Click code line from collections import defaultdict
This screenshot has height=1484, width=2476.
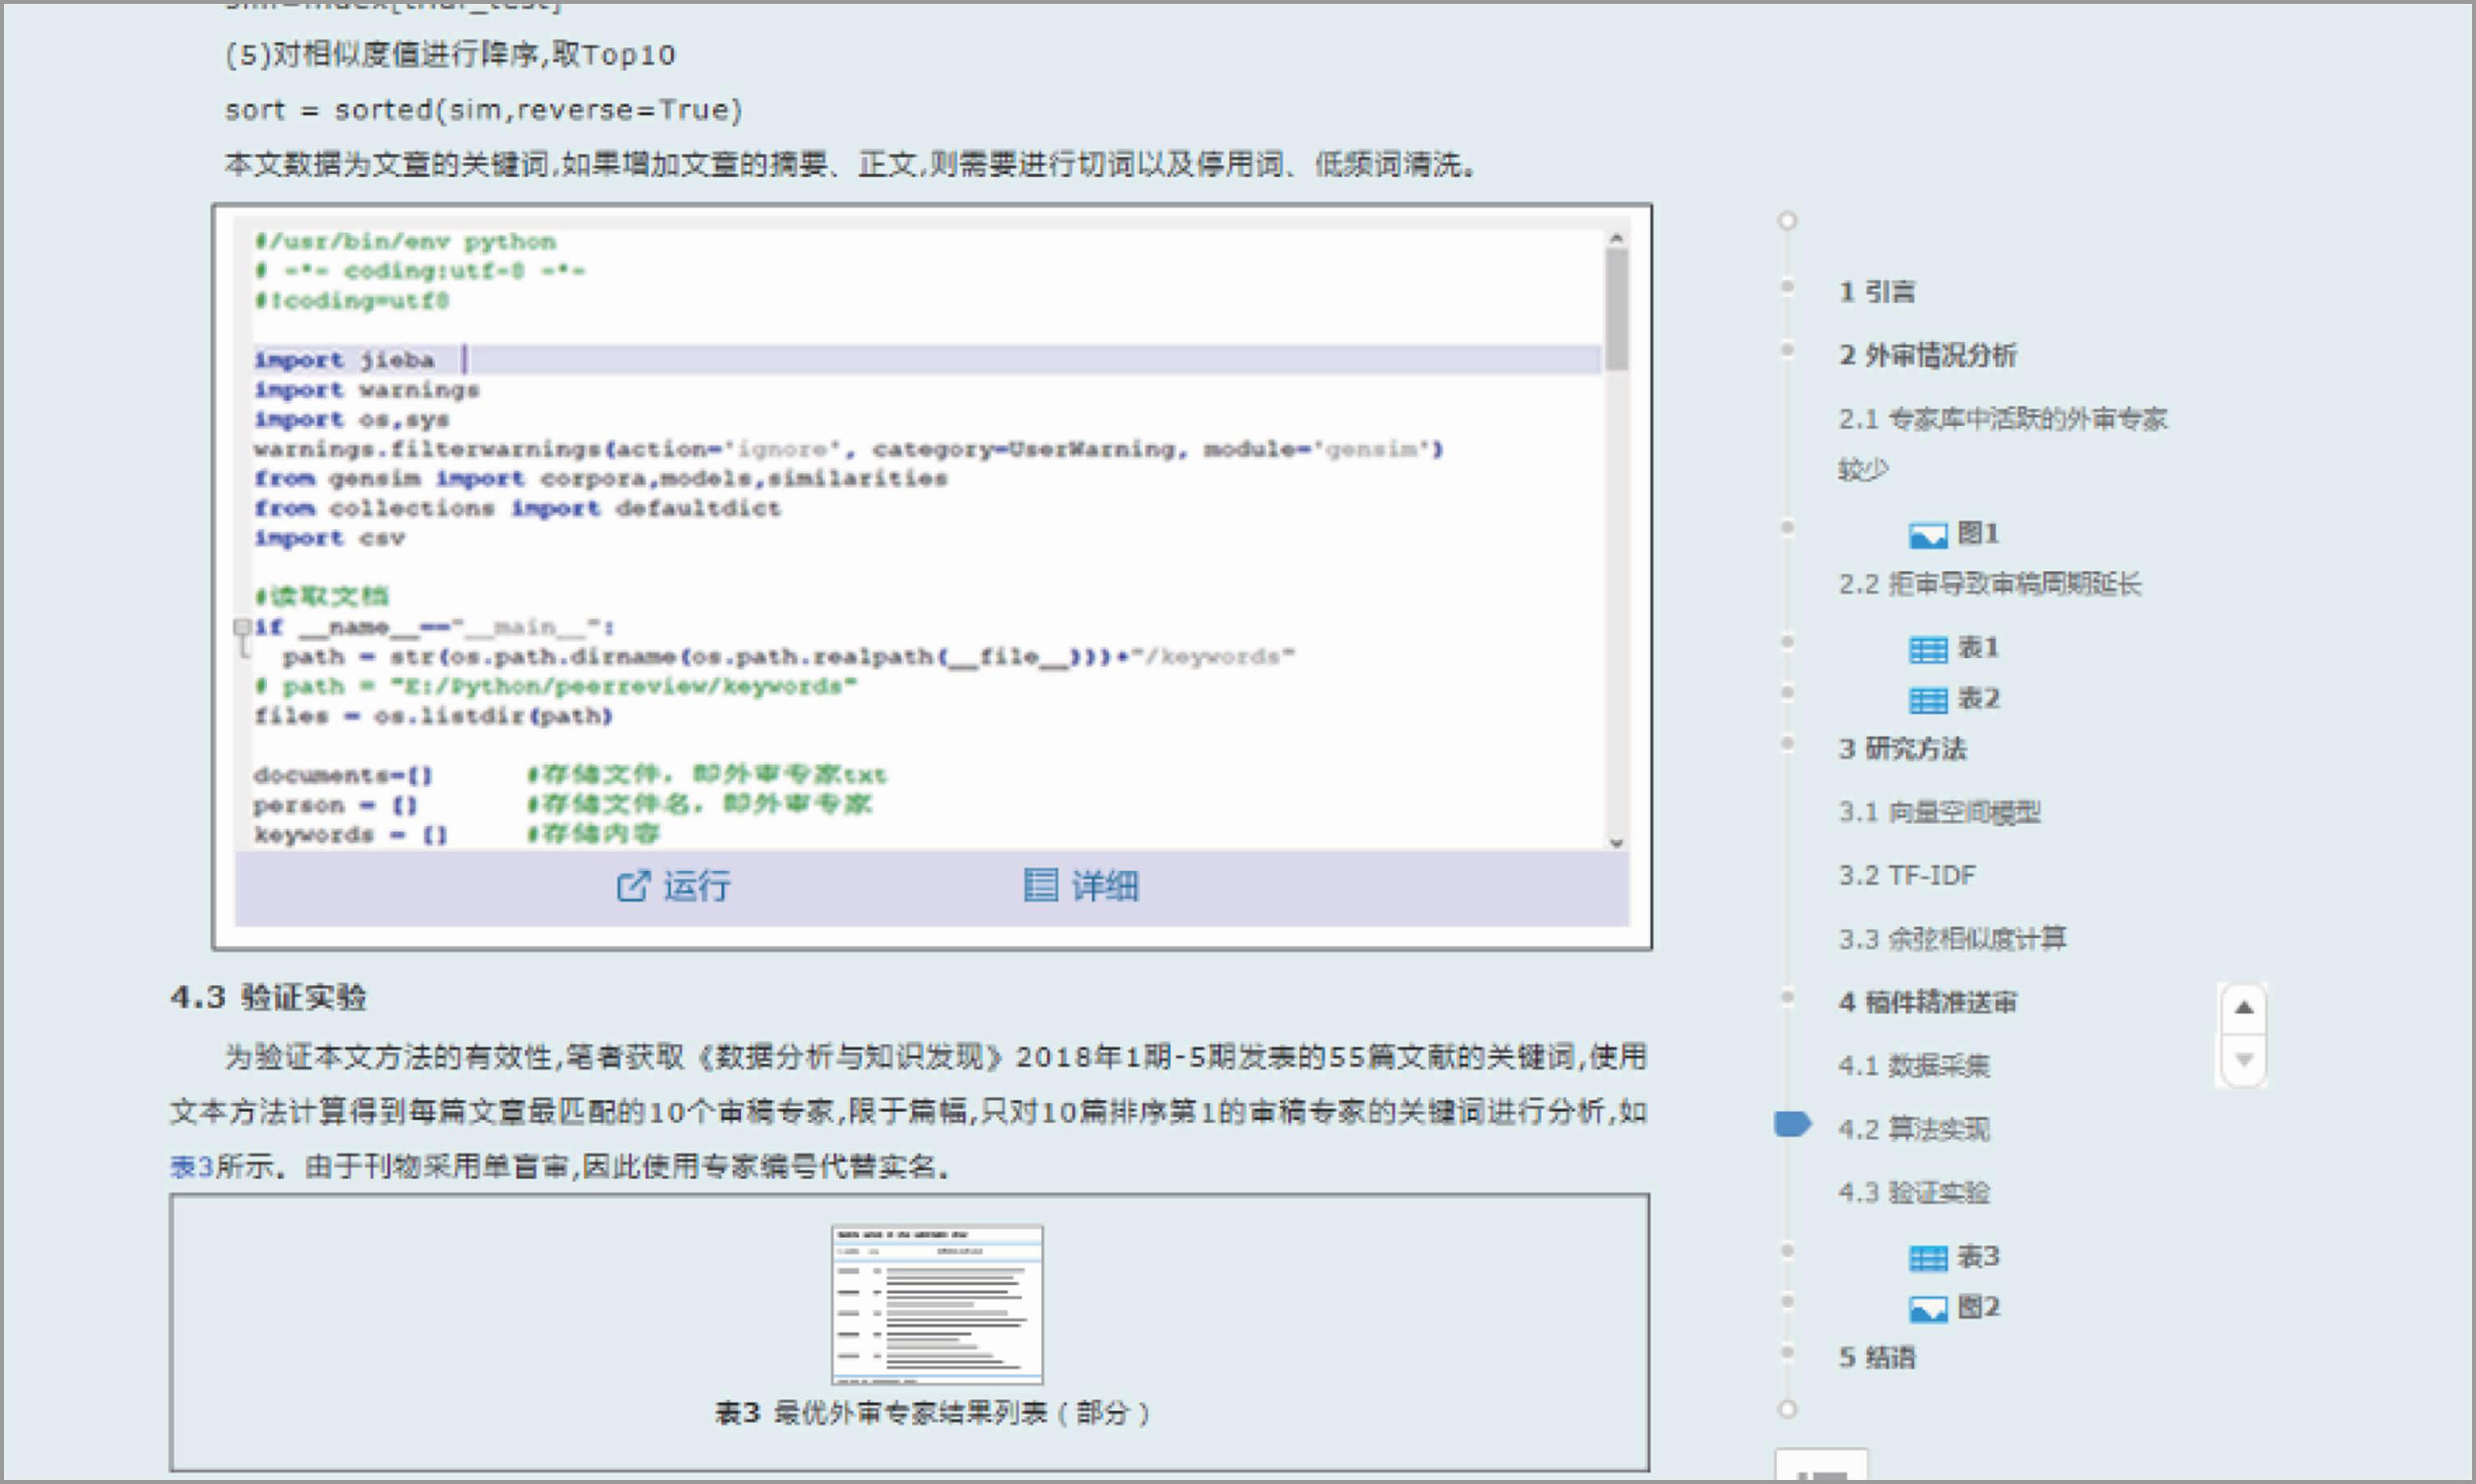tap(516, 508)
